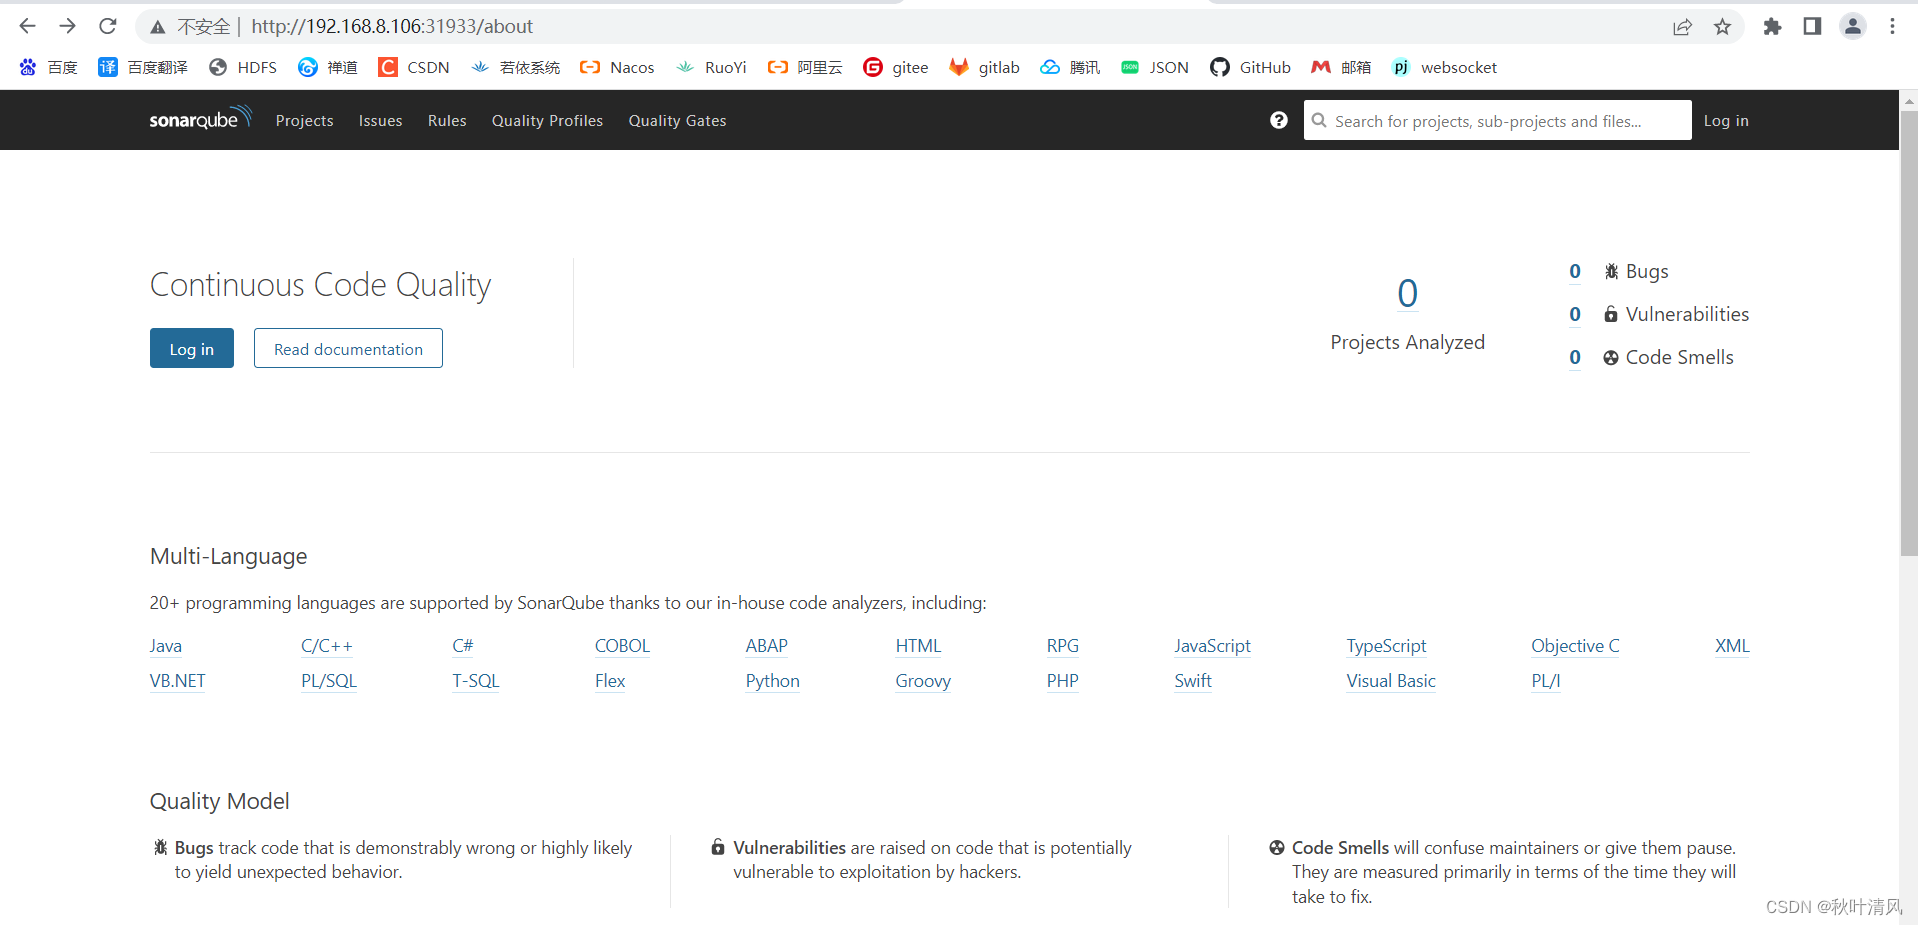Open the browser extensions puzzle icon
Image resolution: width=1918 pixels, height=925 pixels.
(1772, 27)
